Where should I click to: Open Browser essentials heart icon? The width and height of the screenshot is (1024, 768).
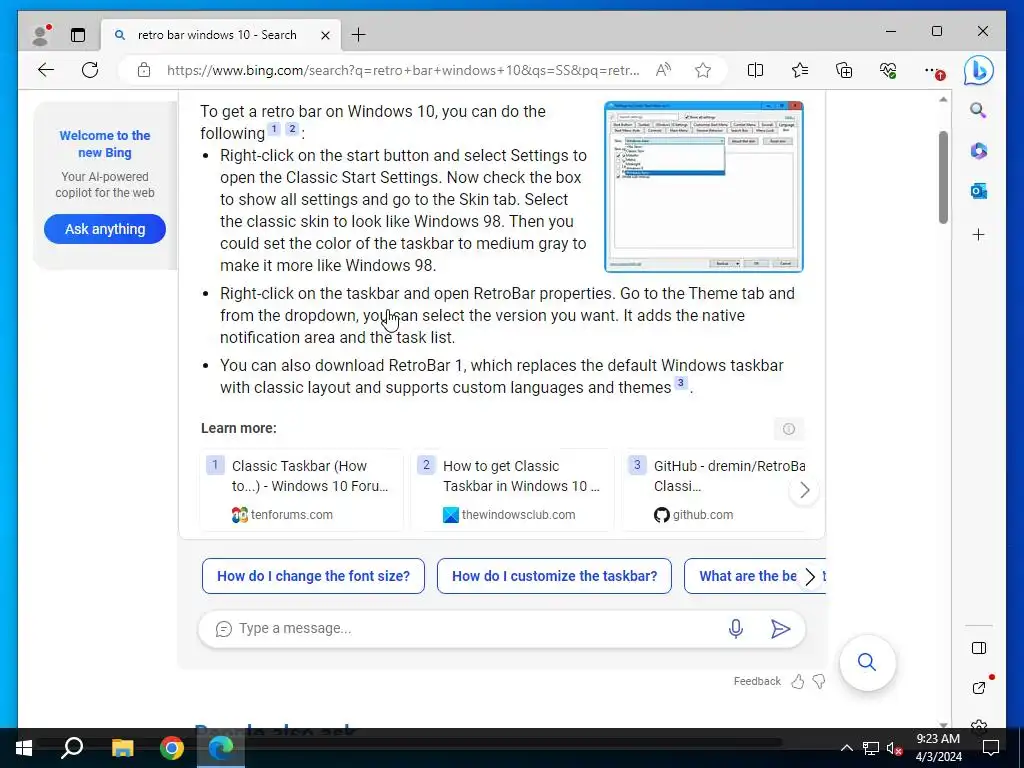coord(888,70)
